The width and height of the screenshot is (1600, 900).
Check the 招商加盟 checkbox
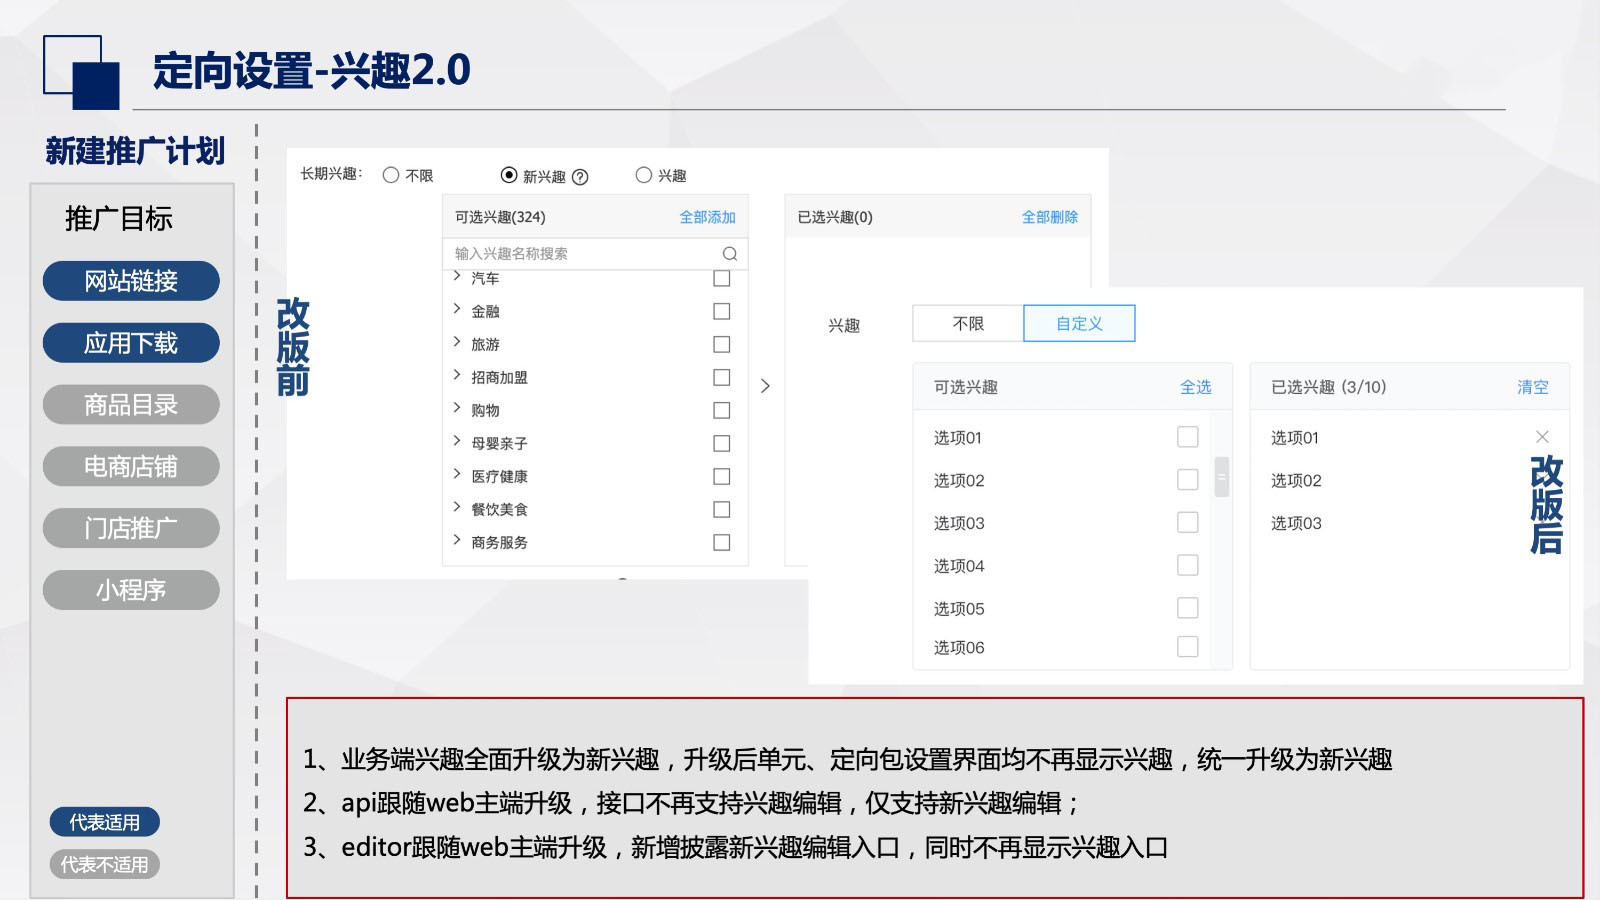(x=722, y=377)
